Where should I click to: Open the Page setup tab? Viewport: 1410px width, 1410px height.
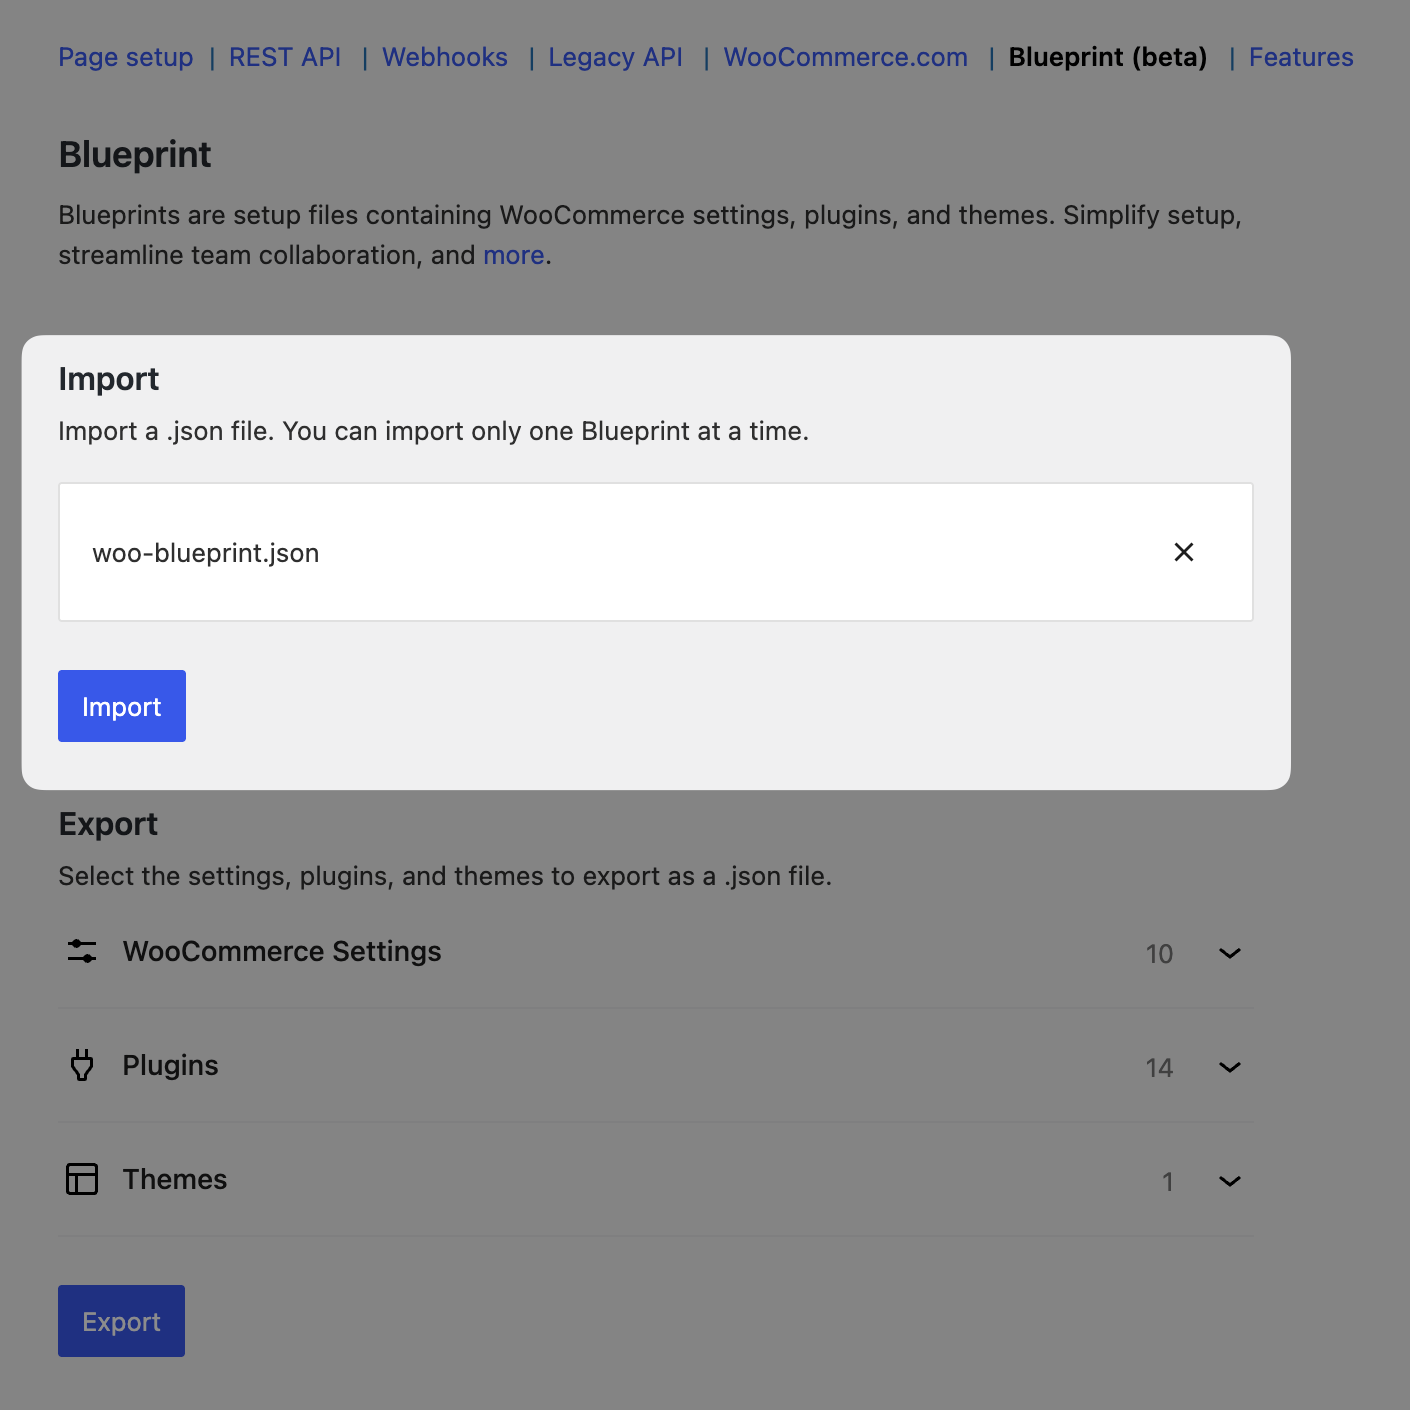click(126, 57)
